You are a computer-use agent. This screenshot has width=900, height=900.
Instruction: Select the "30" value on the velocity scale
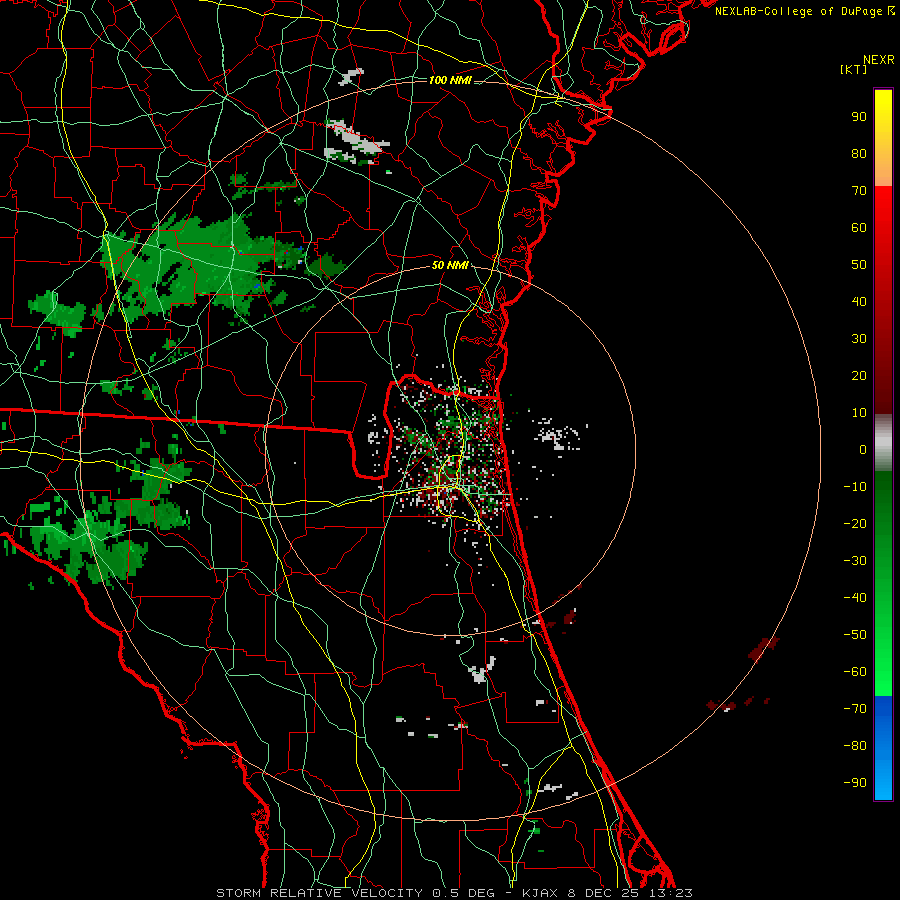click(x=859, y=339)
